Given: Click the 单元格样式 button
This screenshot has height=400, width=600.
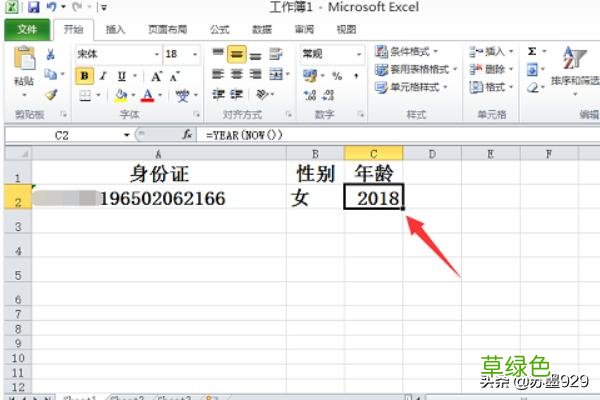Looking at the screenshot, I should pos(416,87).
